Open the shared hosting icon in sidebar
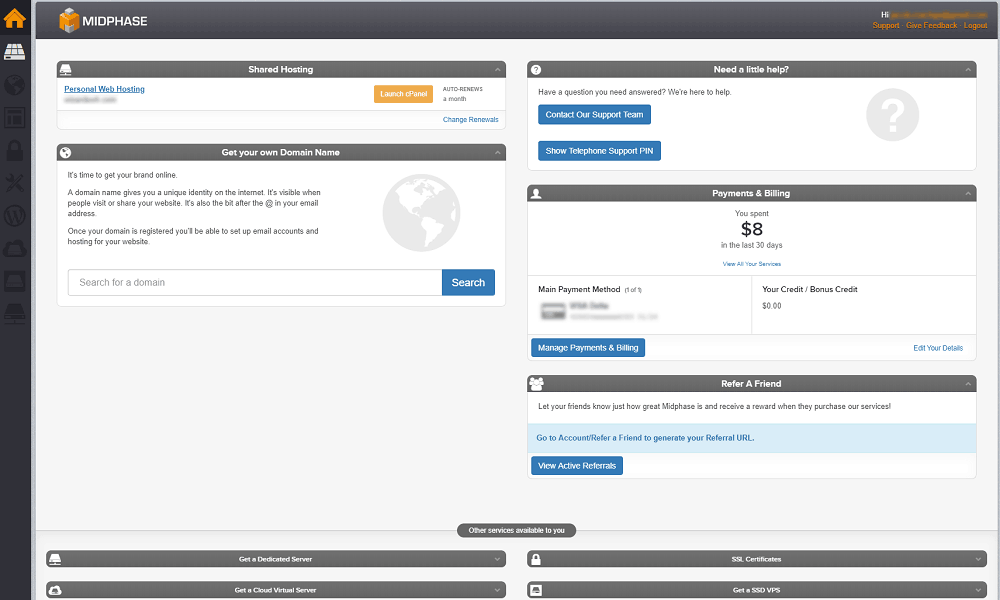1000x600 pixels. pyautogui.click(x=15, y=52)
